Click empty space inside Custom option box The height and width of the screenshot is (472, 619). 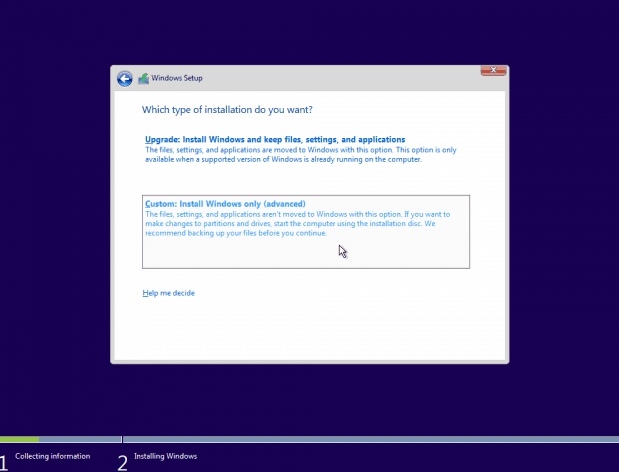(400, 254)
